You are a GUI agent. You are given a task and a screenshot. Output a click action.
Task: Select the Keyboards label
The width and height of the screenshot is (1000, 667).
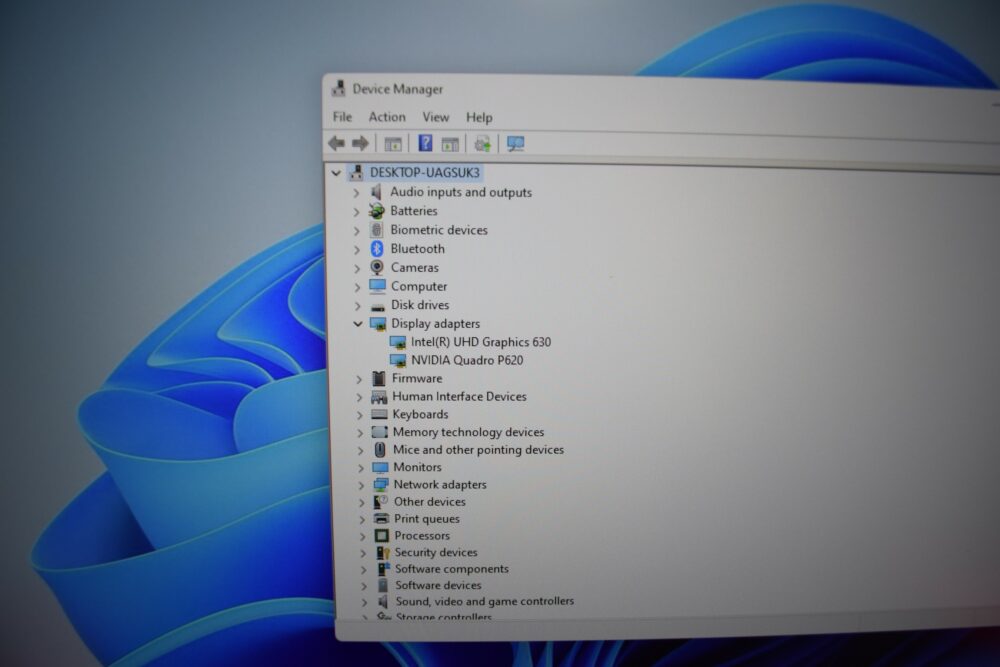click(x=420, y=414)
